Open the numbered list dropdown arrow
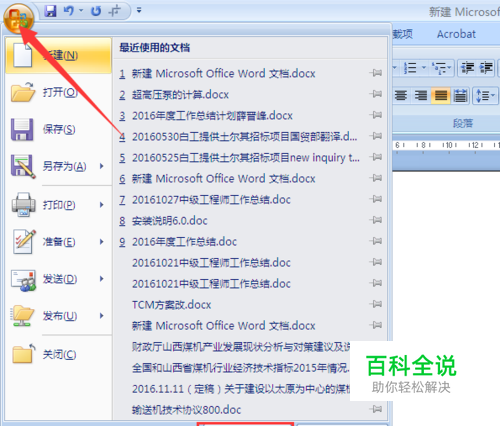Viewport: 500px width, 426px height. 424,68
